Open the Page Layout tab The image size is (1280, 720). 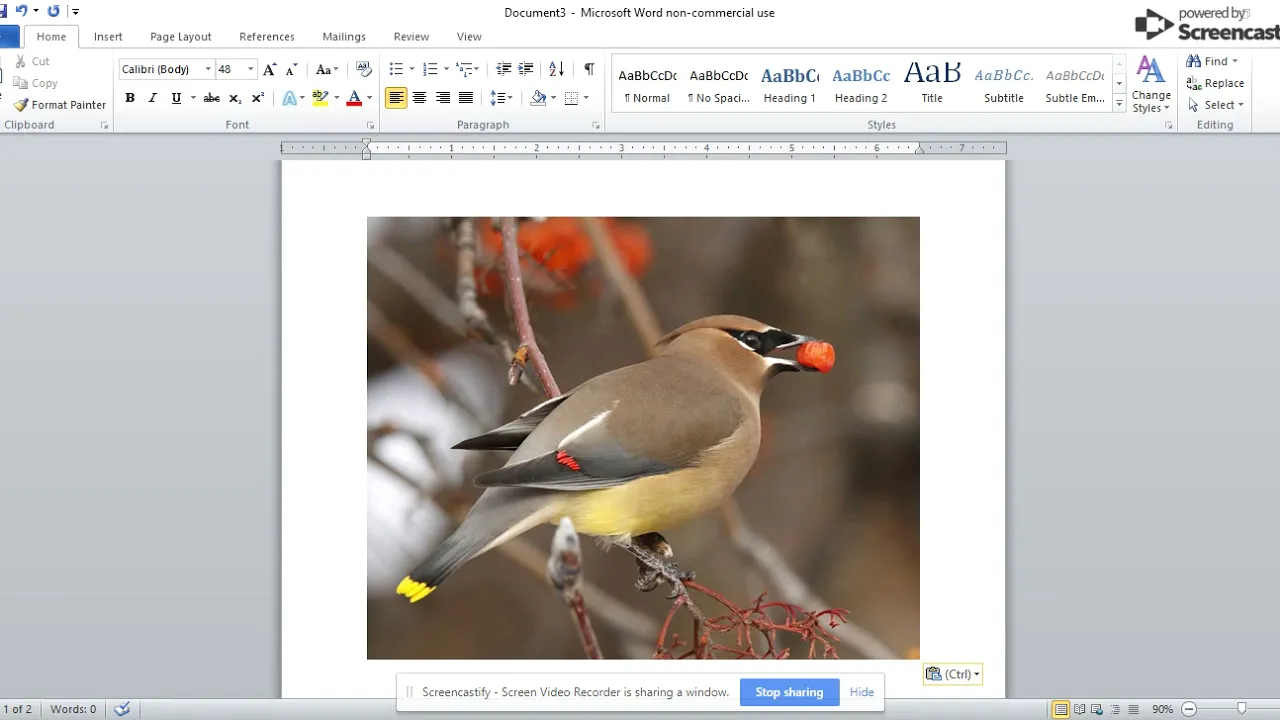pos(181,37)
